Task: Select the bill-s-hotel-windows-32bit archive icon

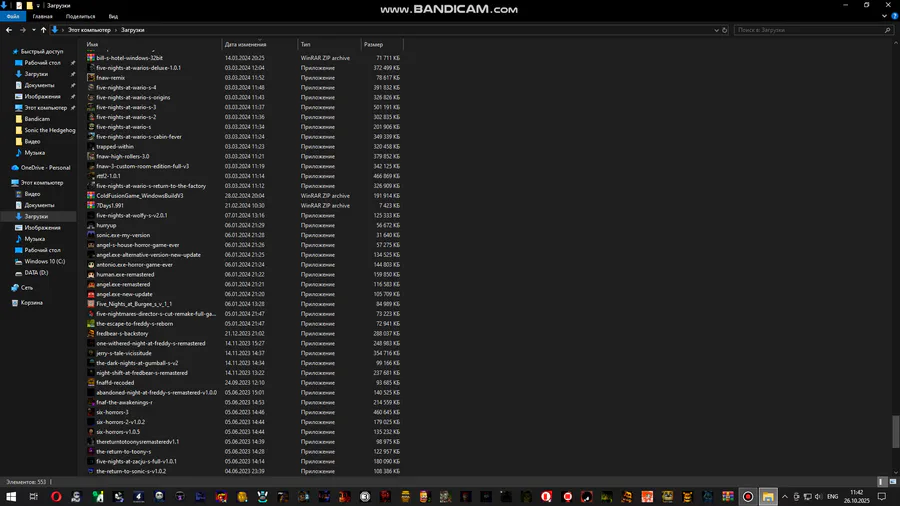Action: pos(91,58)
